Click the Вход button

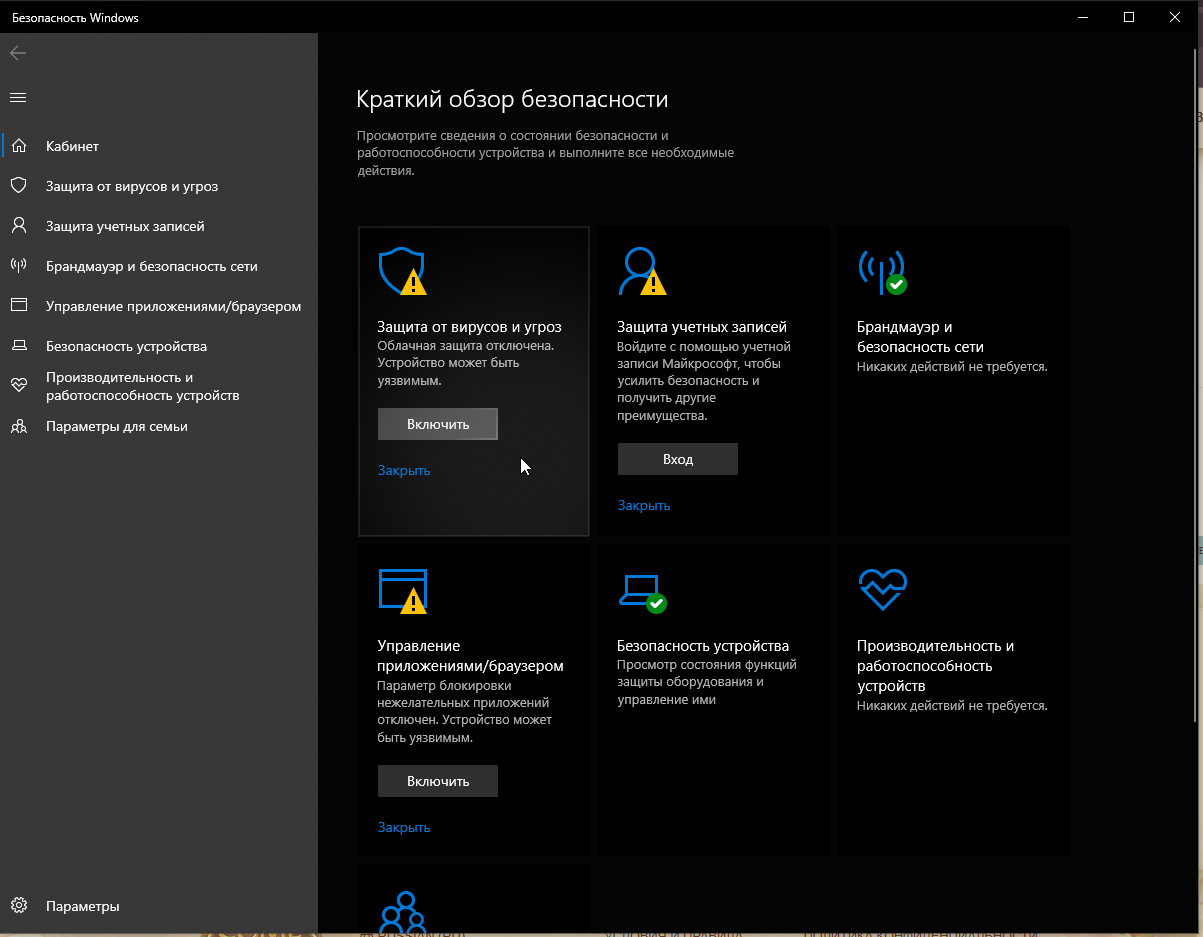tap(678, 459)
